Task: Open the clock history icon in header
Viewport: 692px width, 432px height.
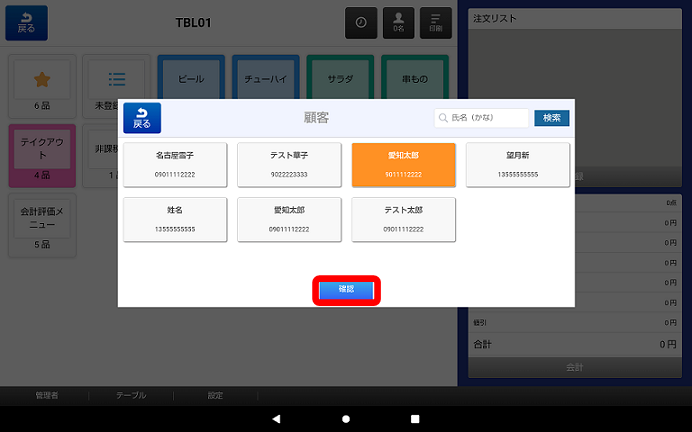Action: (x=361, y=23)
